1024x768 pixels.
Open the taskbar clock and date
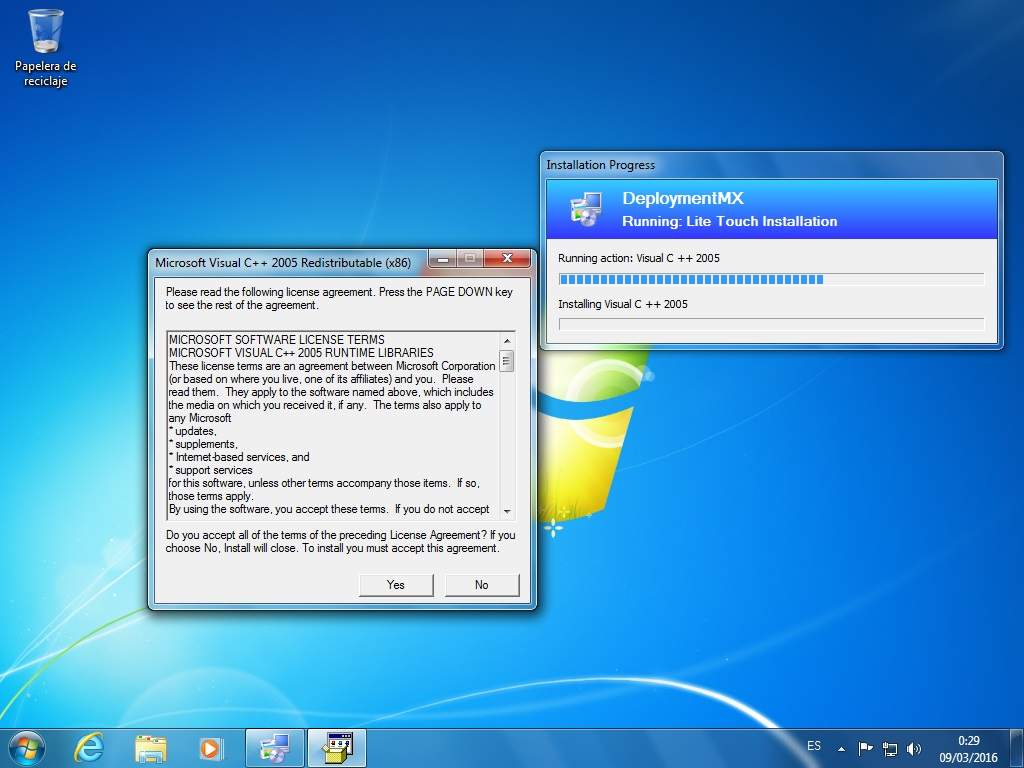(x=968, y=748)
